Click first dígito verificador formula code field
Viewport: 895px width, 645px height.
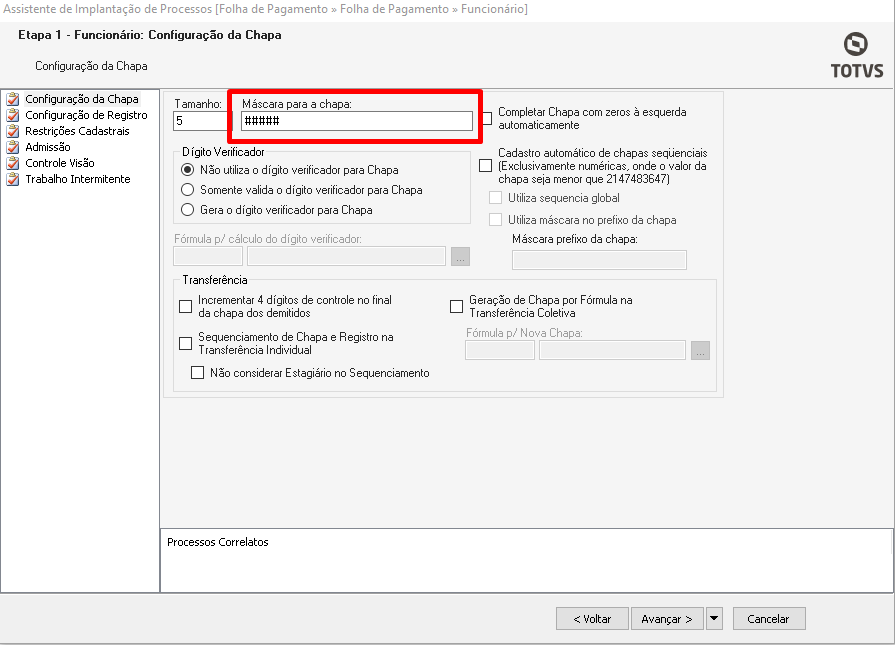click(208, 256)
